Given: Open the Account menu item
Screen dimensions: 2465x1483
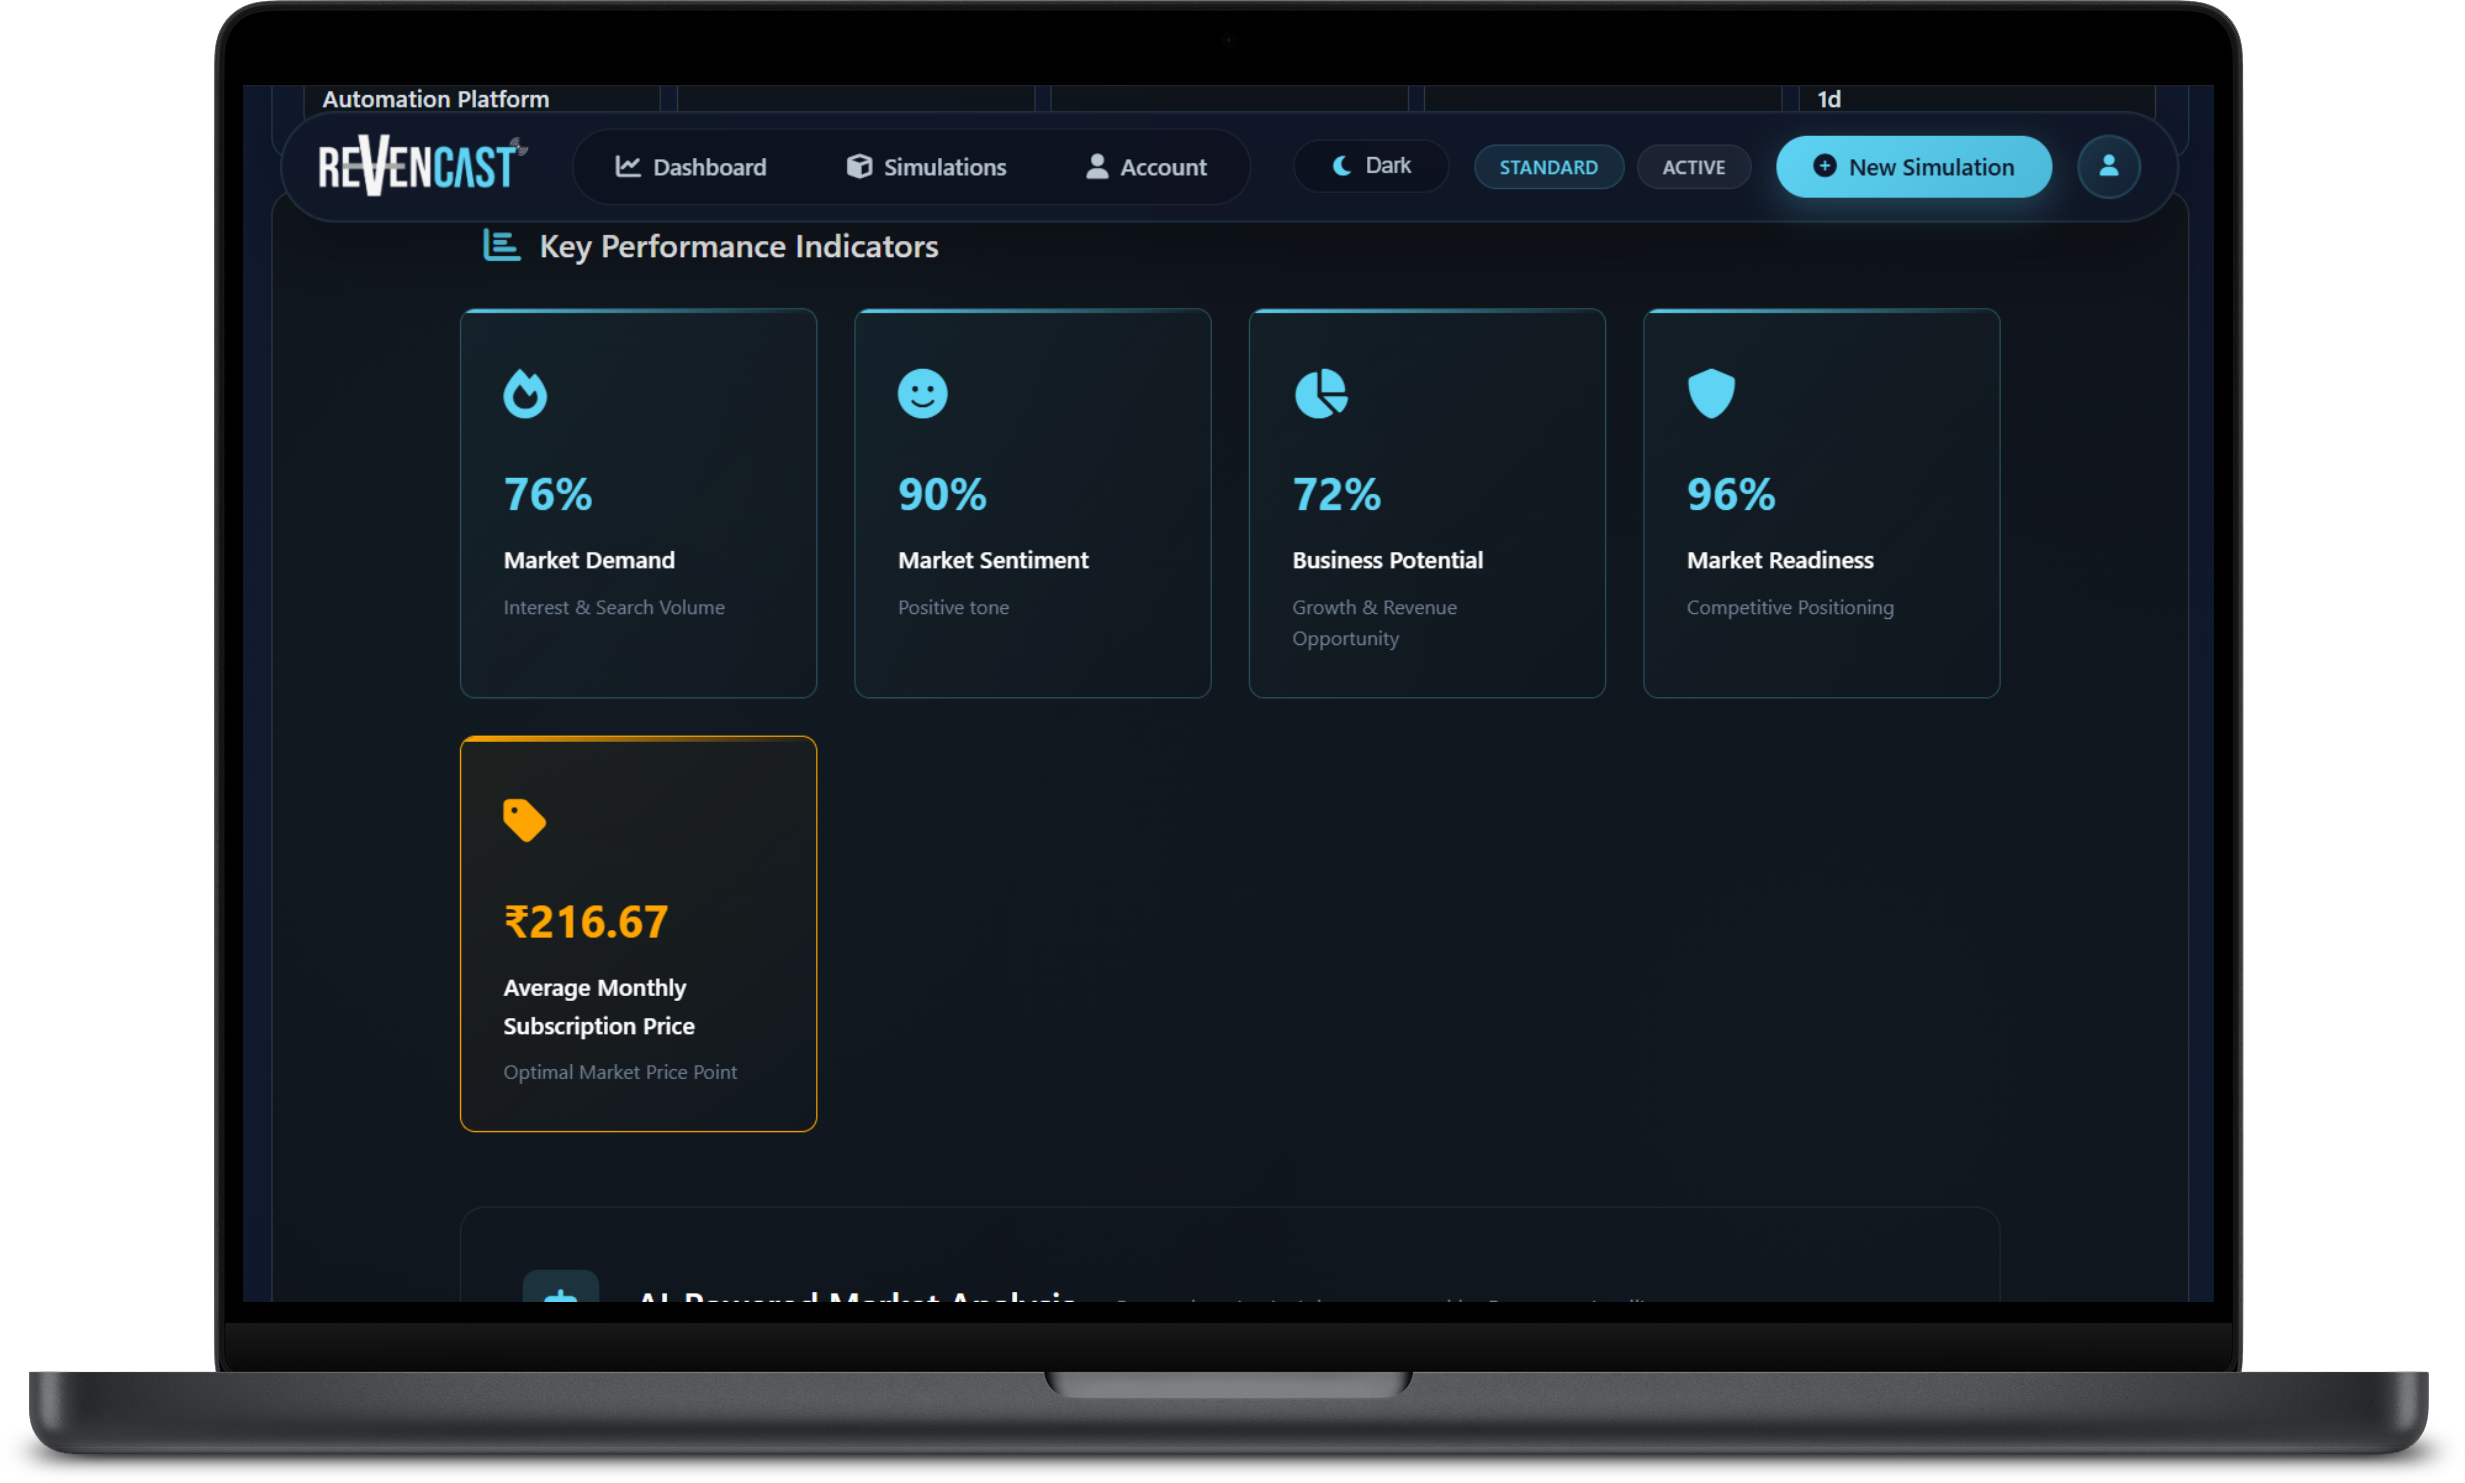Looking at the screenshot, I should pyautogui.click(x=1146, y=166).
